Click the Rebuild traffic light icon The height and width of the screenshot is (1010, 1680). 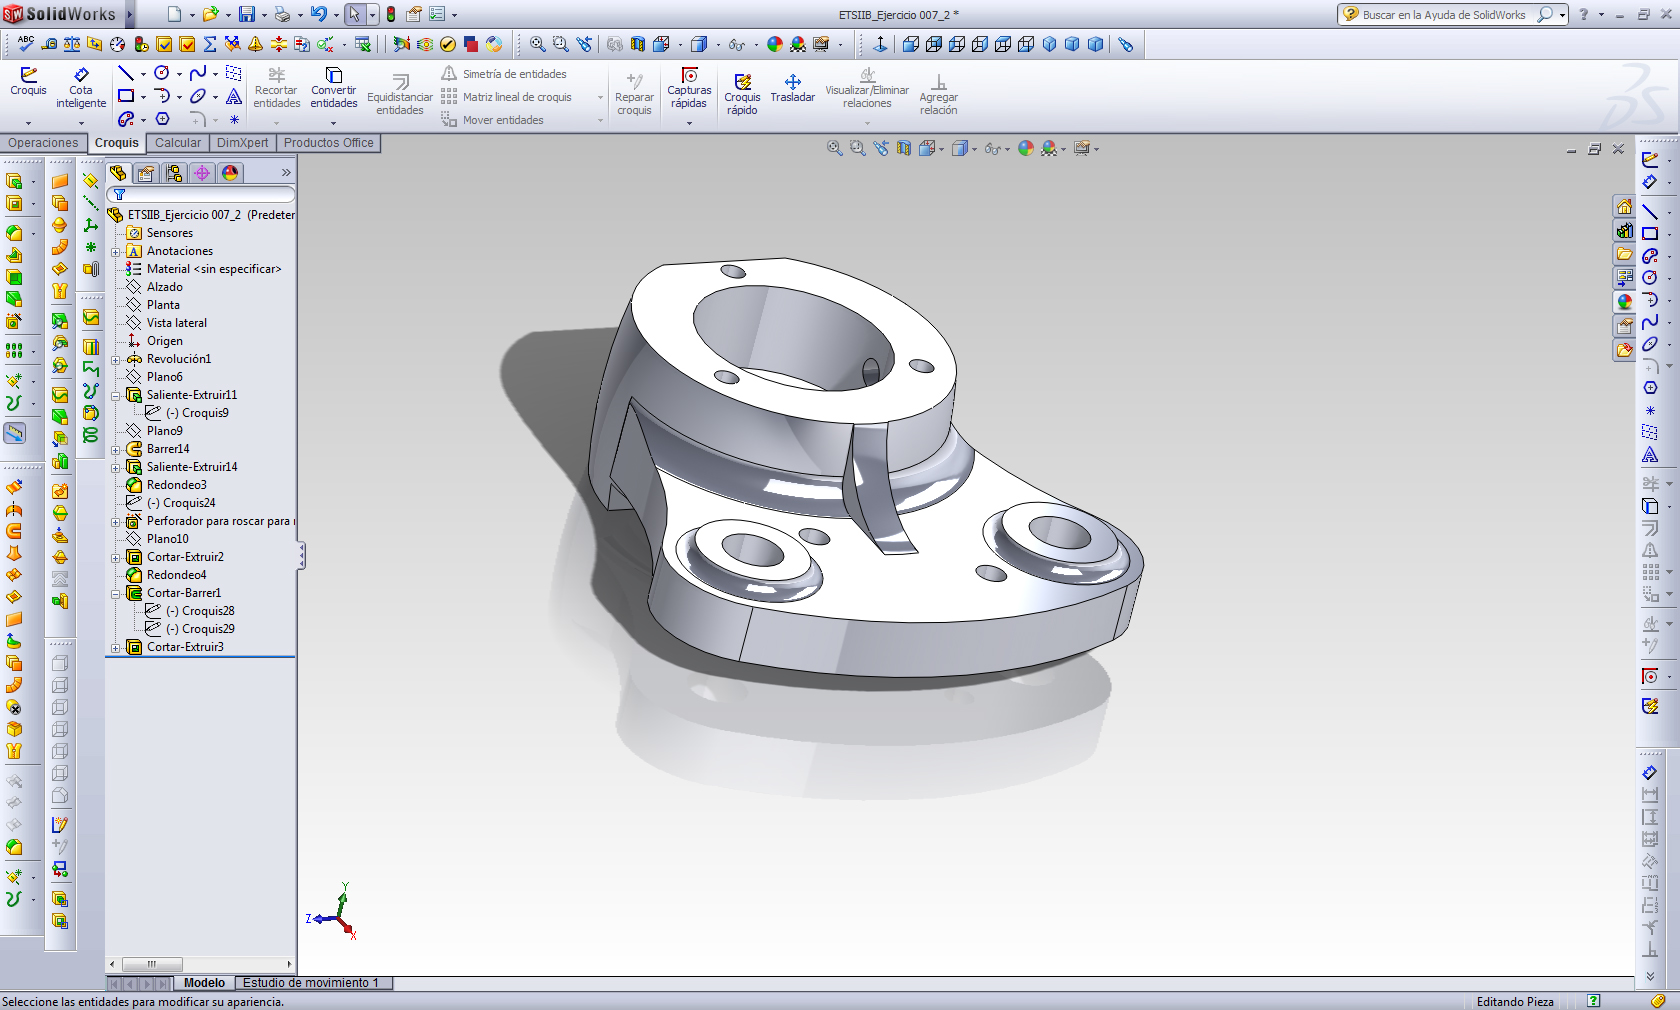pos(391,14)
